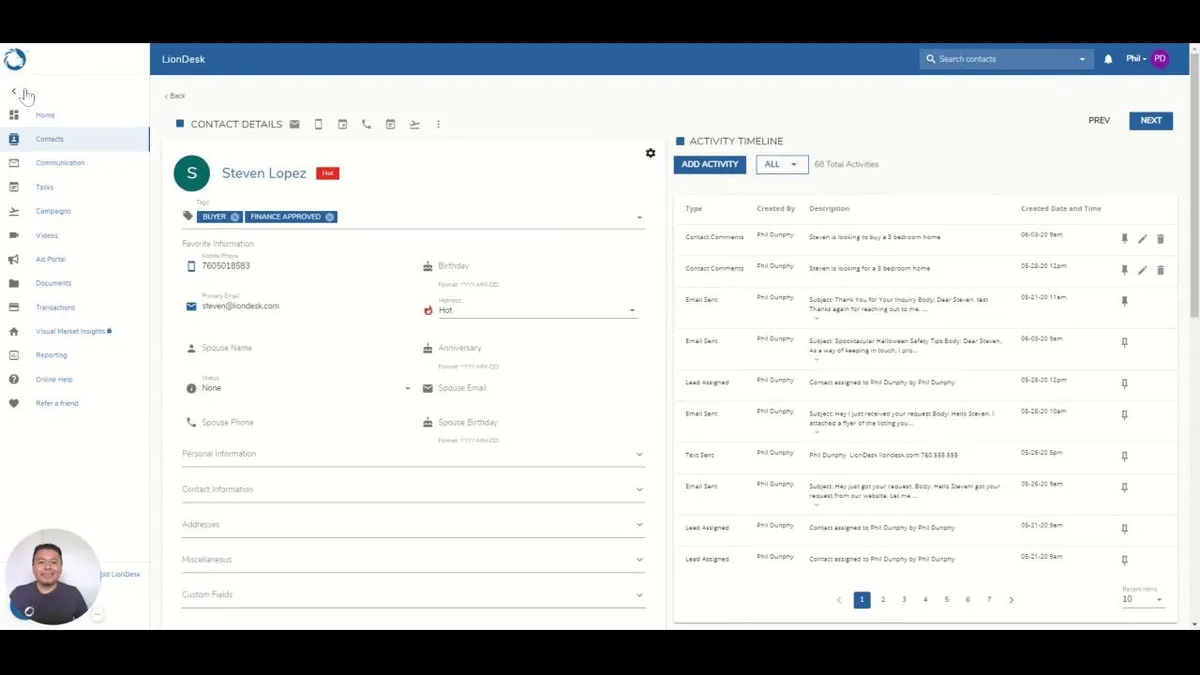
Task: Click the mobile text icon in Contact Details
Action: pos(319,125)
